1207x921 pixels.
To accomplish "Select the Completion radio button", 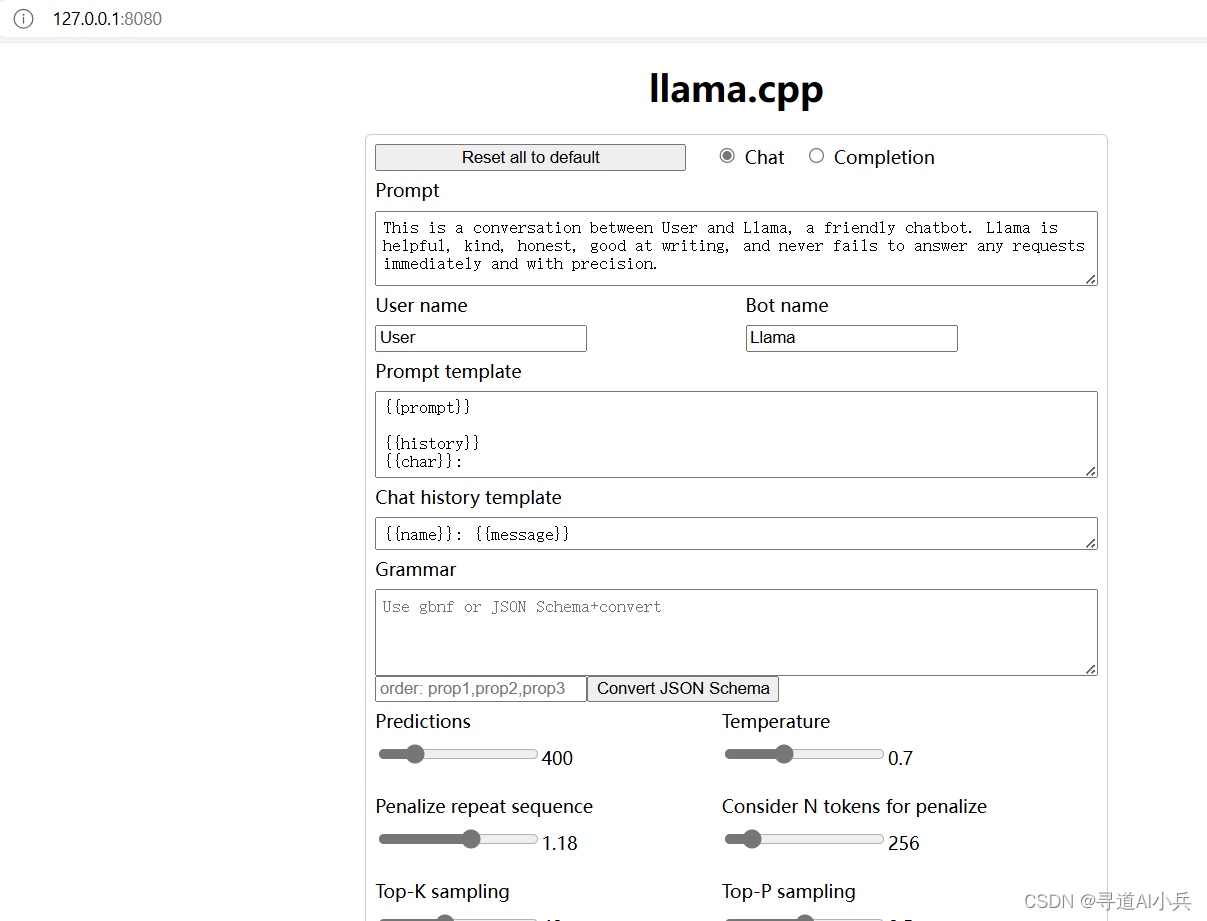I will click(x=816, y=156).
